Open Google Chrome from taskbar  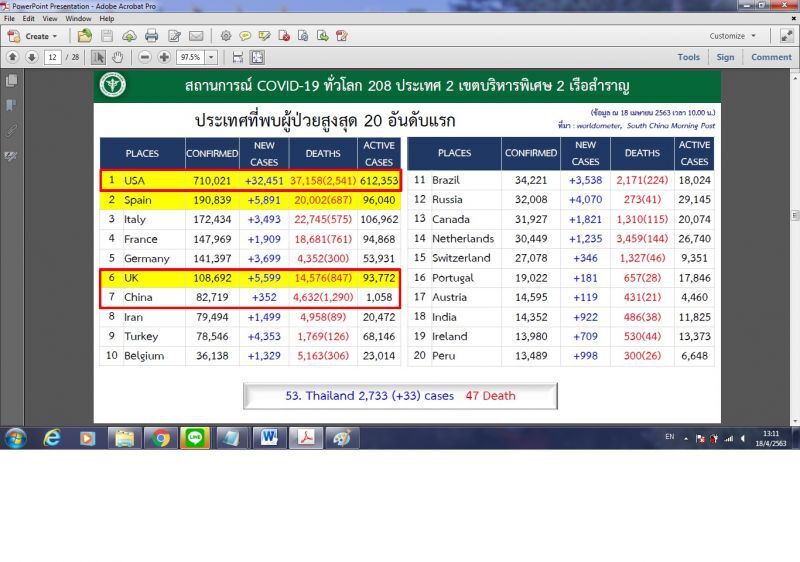click(x=161, y=438)
